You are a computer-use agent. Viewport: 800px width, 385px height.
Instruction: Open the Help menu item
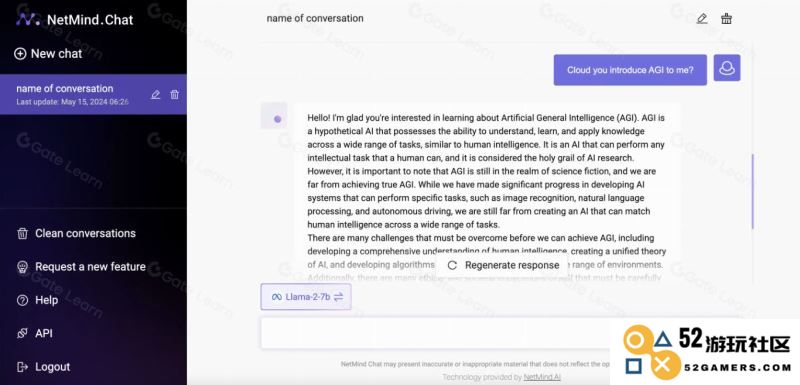37,300
